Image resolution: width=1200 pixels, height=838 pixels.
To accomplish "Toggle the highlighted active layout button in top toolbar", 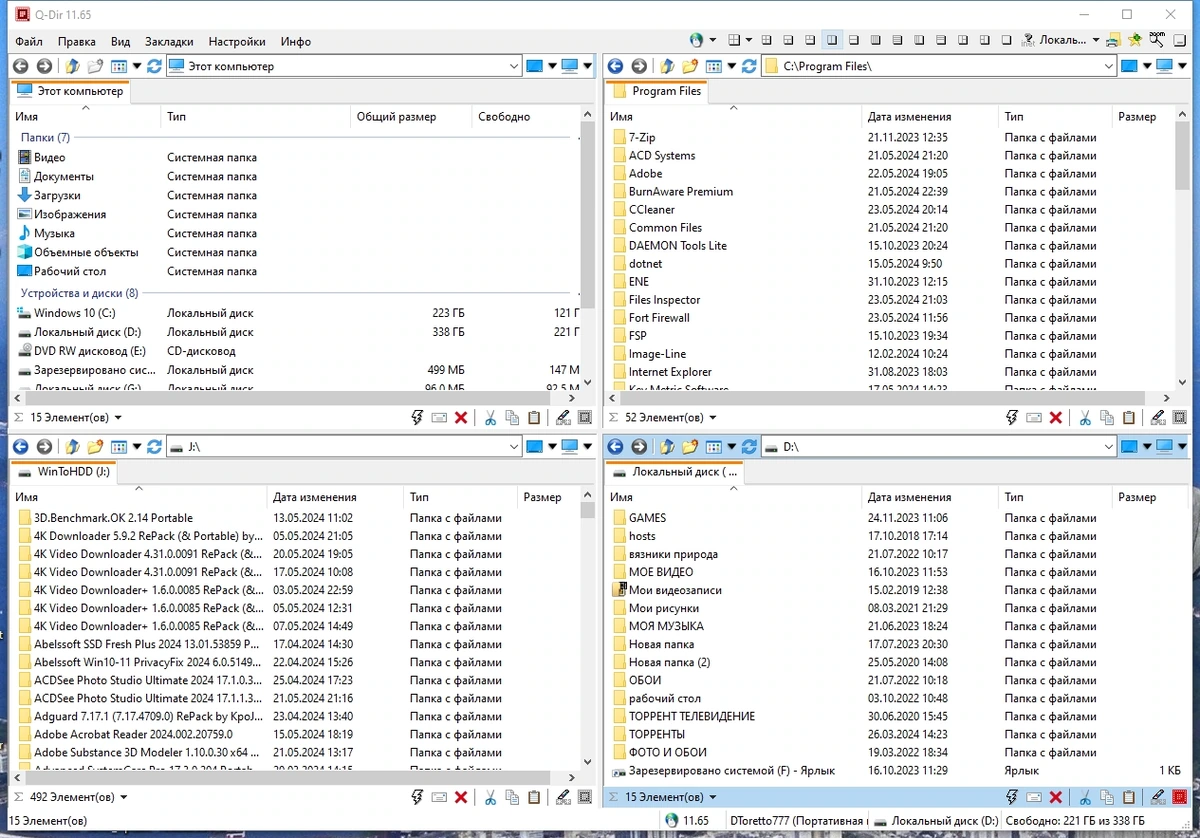I will 832,40.
